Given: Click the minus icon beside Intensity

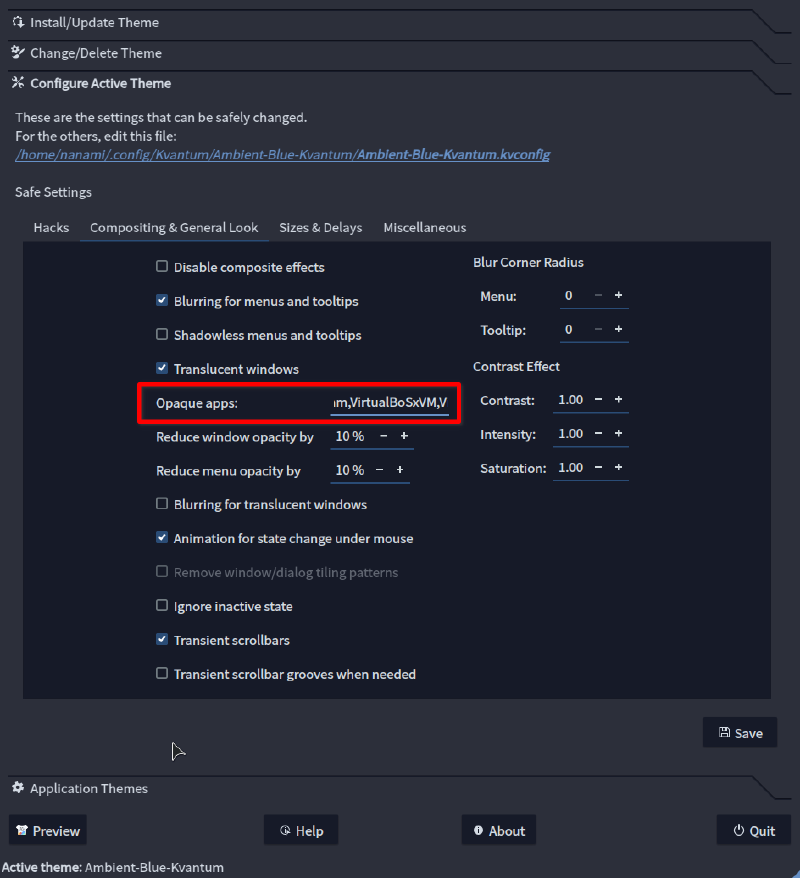Looking at the screenshot, I should tap(598, 434).
